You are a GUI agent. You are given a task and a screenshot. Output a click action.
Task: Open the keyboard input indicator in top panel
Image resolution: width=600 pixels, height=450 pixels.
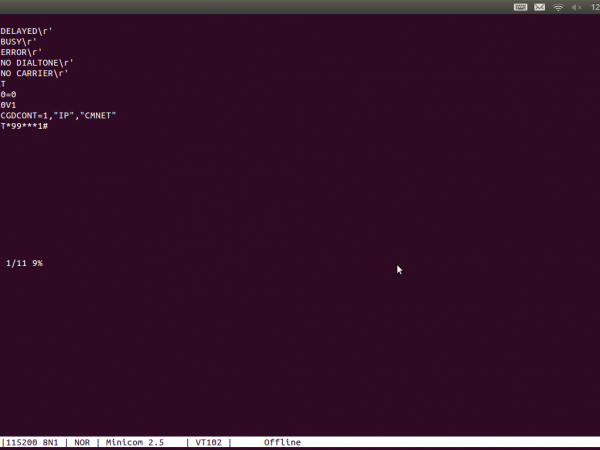point(521,7)
